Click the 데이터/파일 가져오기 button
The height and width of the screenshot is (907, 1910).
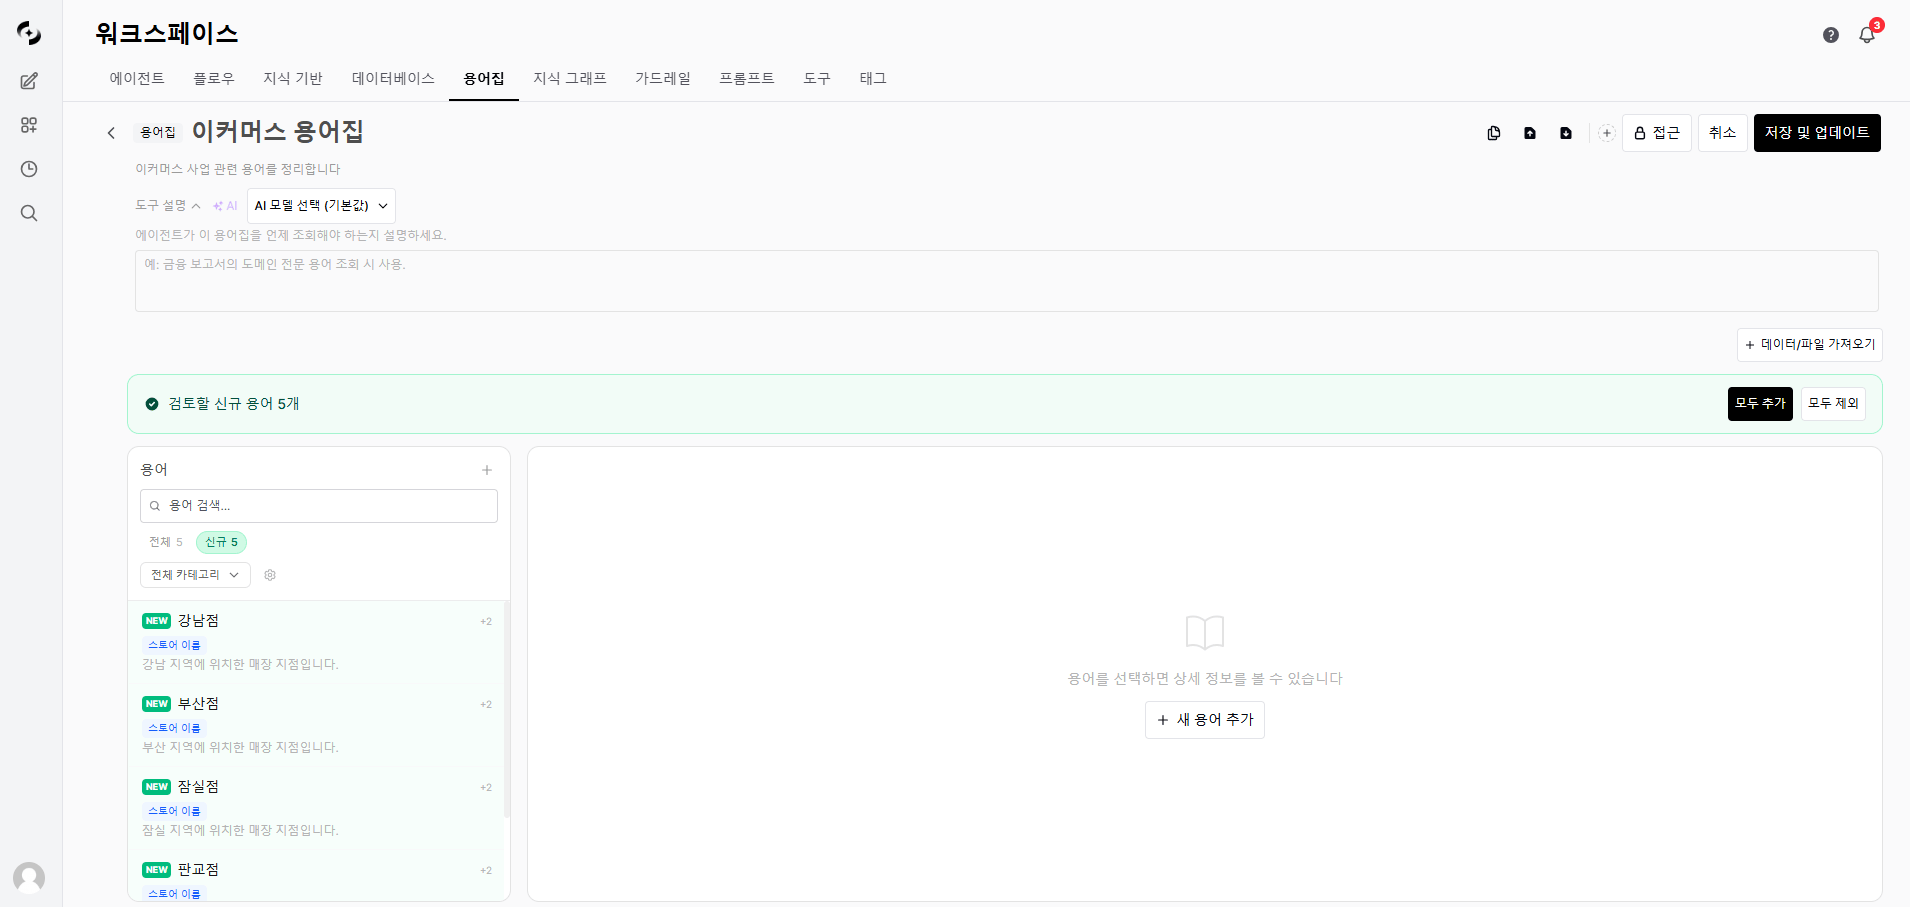coord(1810,345)
